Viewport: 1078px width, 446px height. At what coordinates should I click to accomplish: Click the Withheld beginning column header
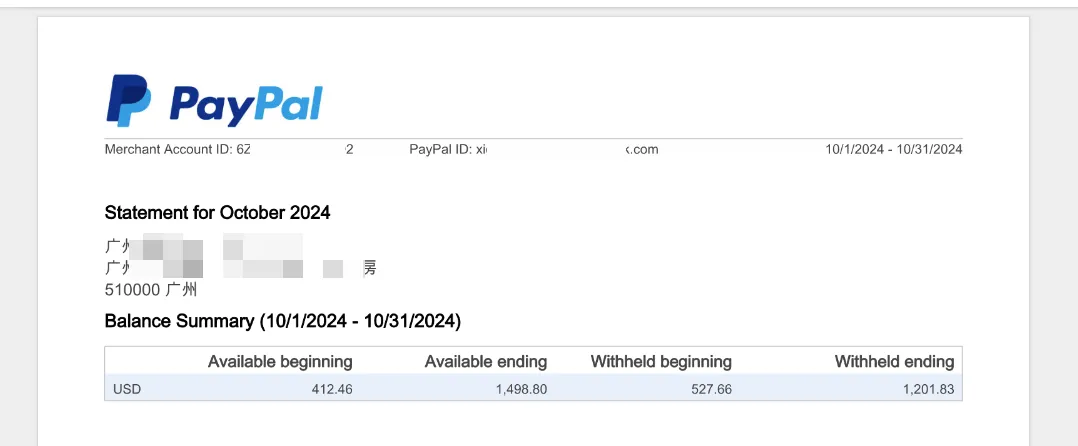click(661, 361)
